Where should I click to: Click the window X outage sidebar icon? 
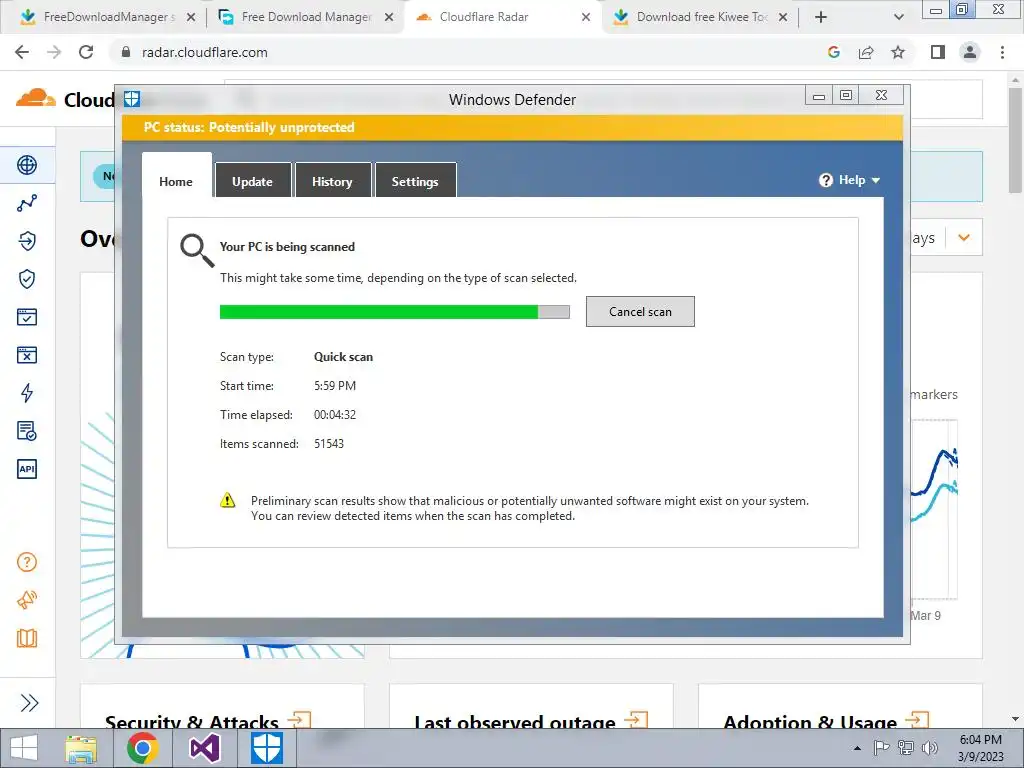point(27,355)
